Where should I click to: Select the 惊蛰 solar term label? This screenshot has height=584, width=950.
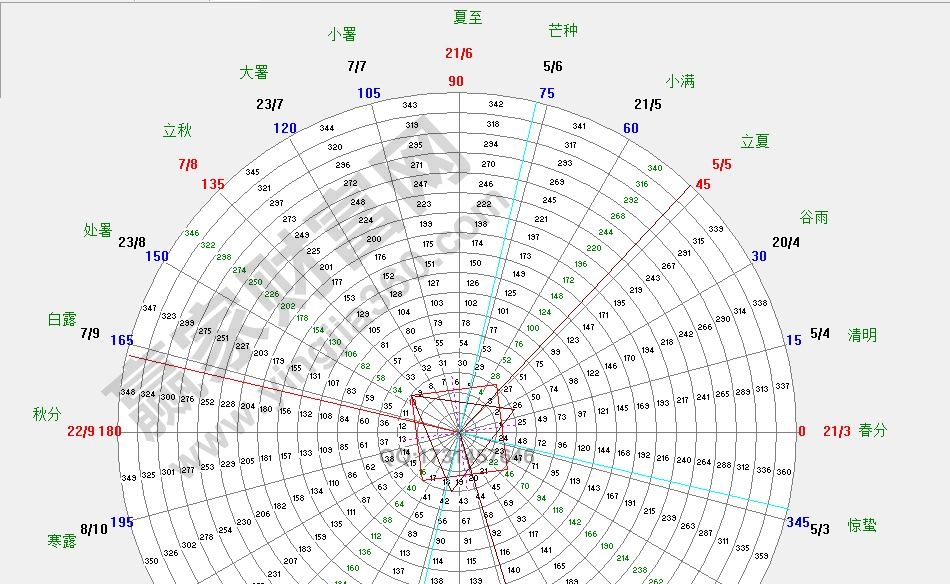[861, 525]
